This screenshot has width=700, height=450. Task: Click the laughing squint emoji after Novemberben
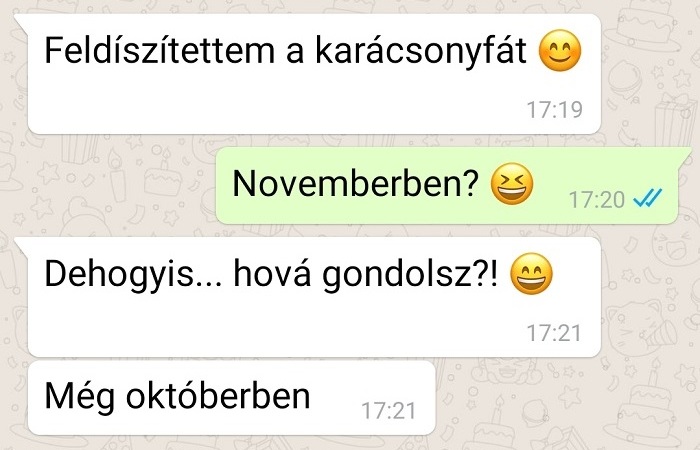click(512, 184)
